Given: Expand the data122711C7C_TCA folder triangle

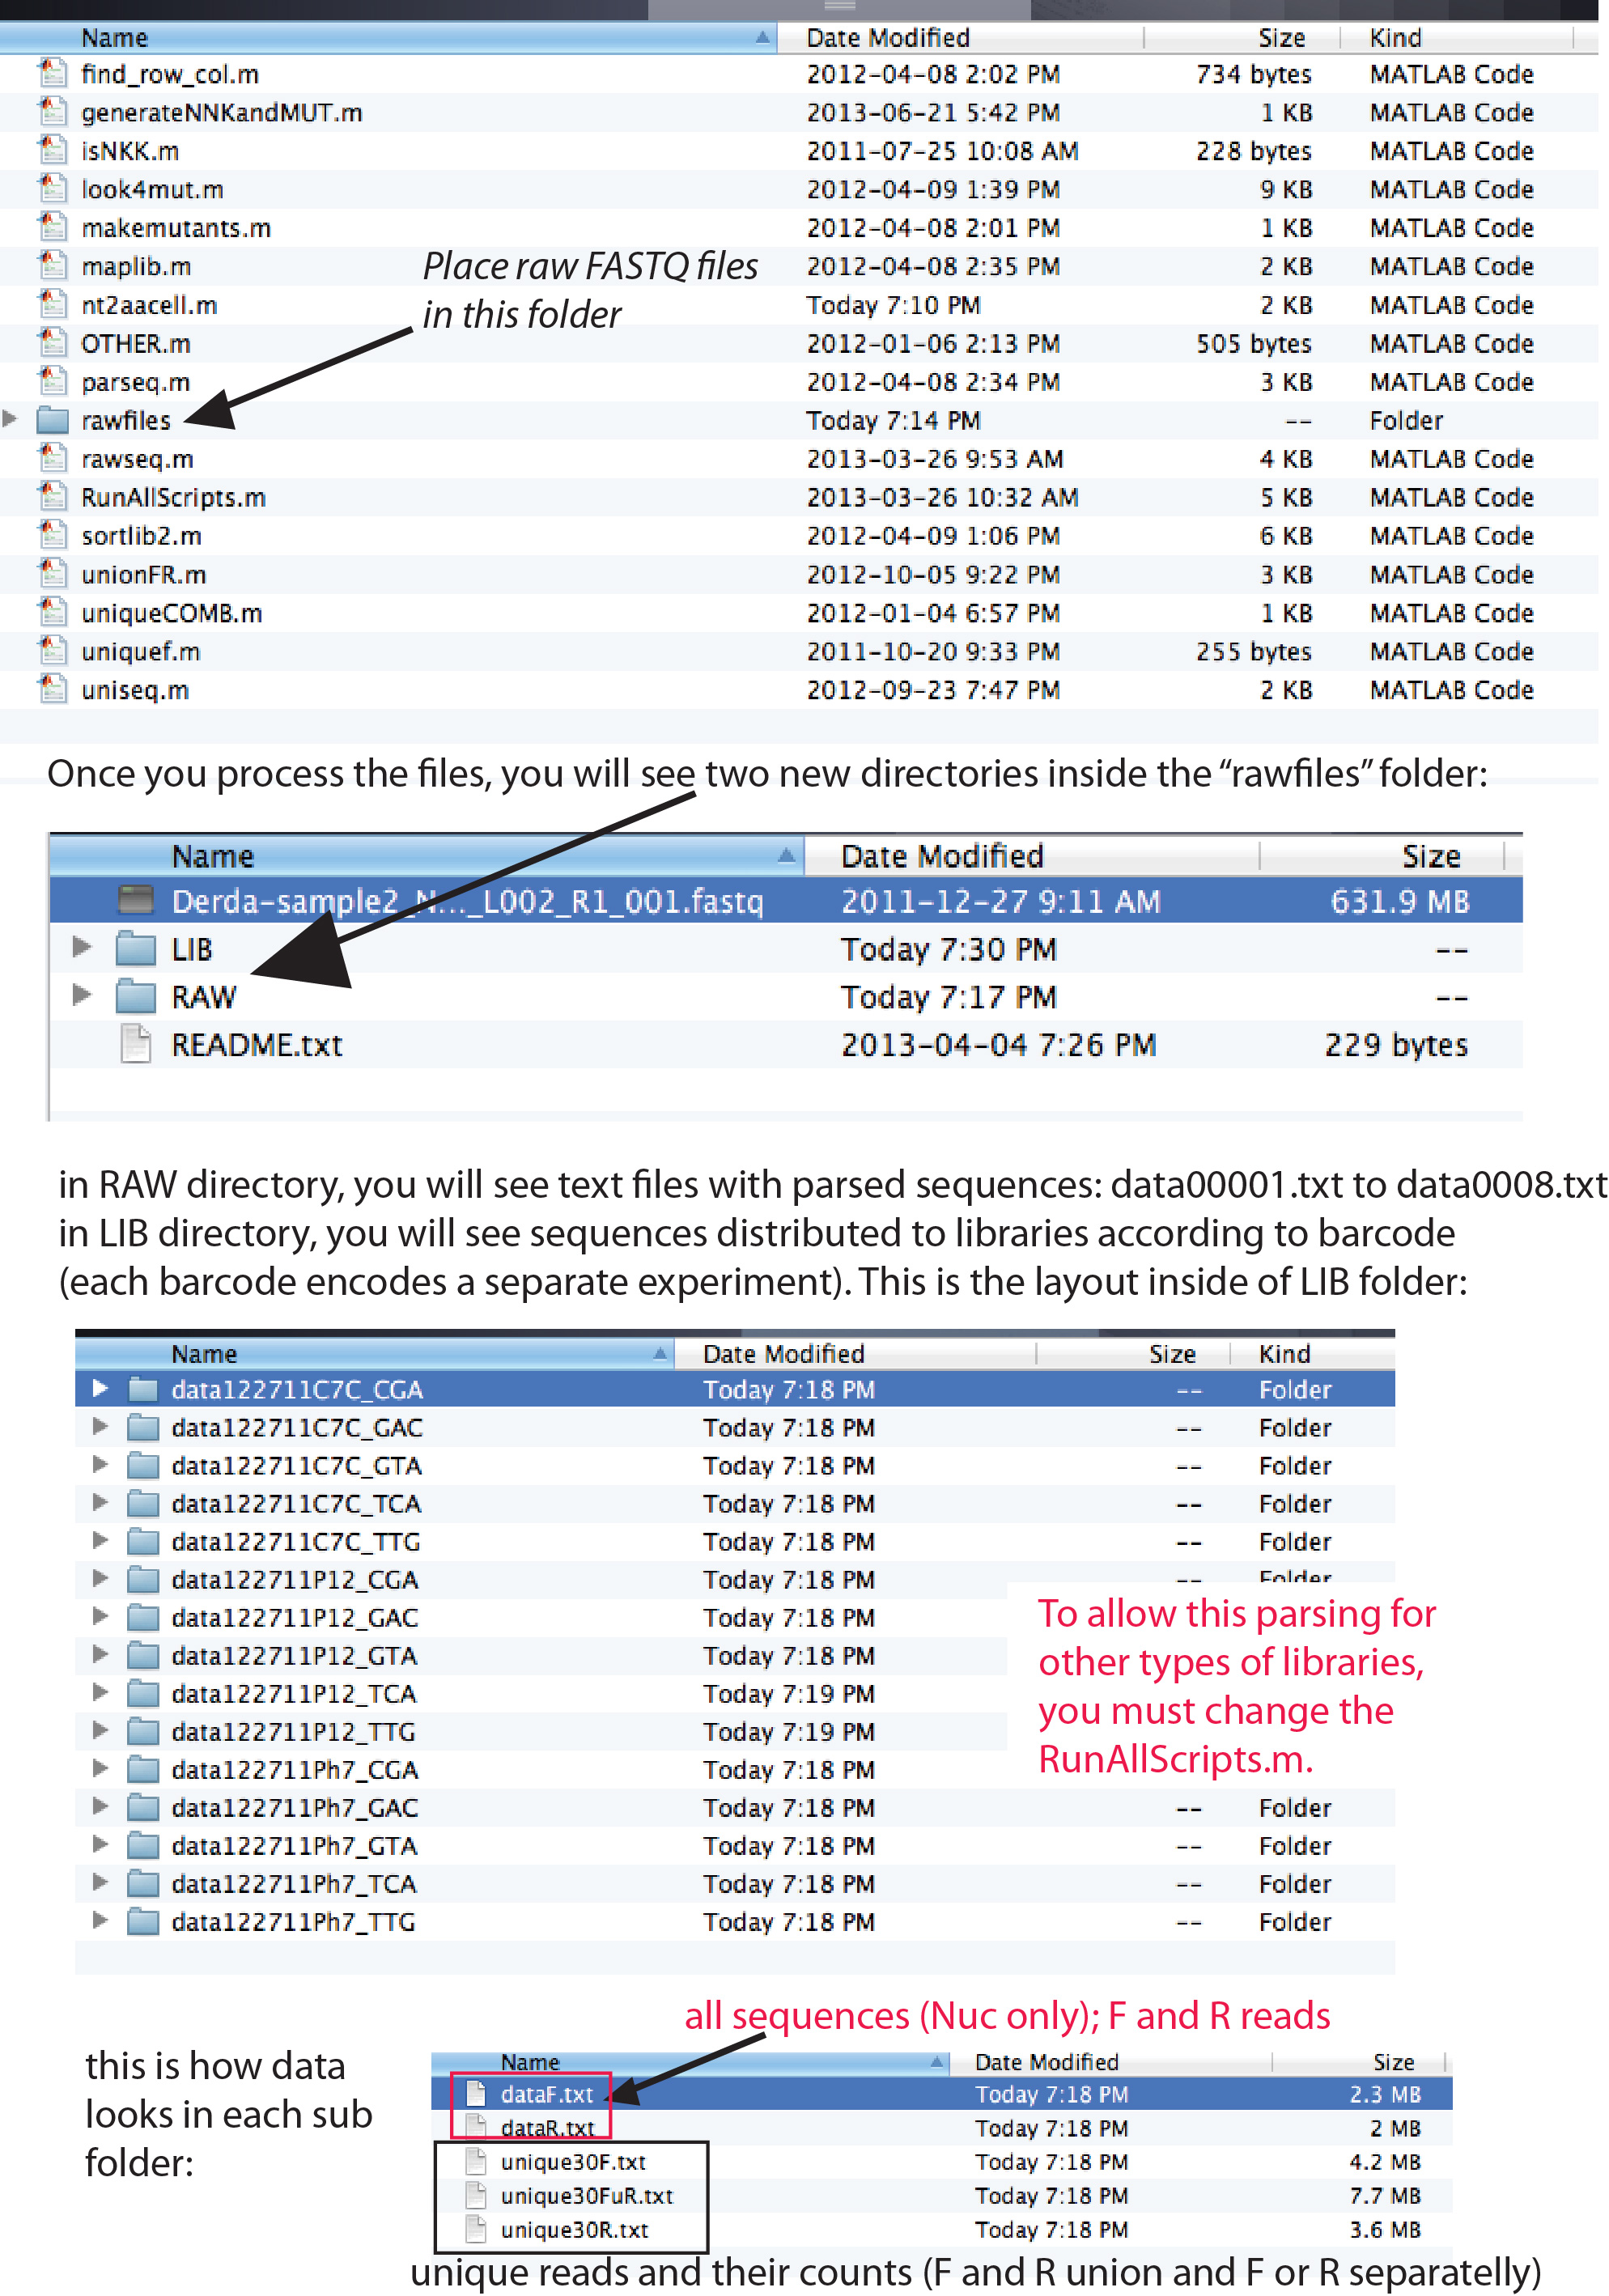Looking at the screenshot, I should pos(100,1501).
